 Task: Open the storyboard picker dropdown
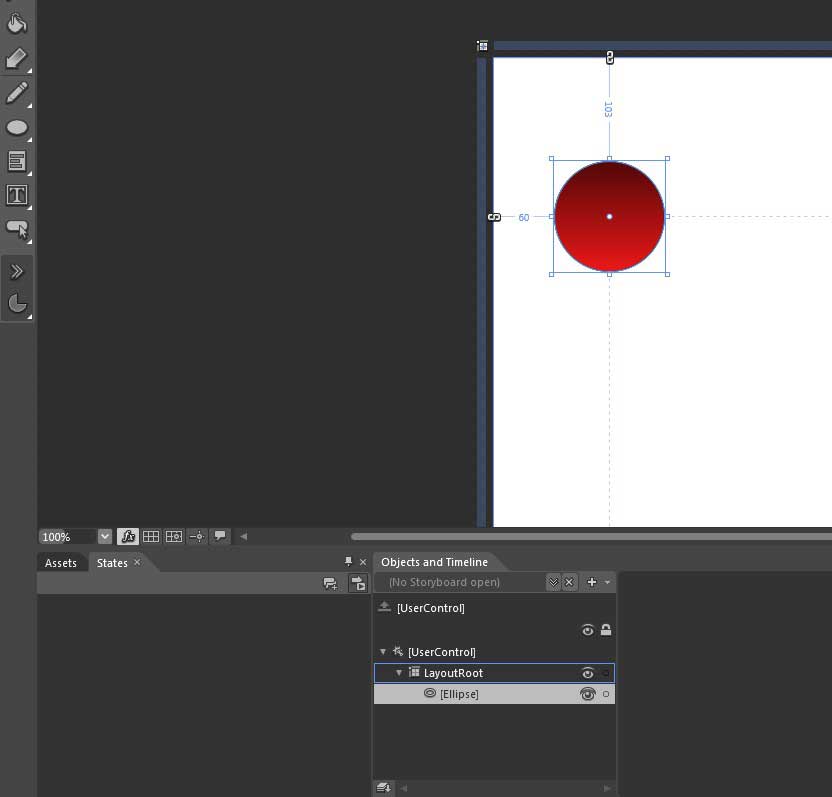coord(553,582)
